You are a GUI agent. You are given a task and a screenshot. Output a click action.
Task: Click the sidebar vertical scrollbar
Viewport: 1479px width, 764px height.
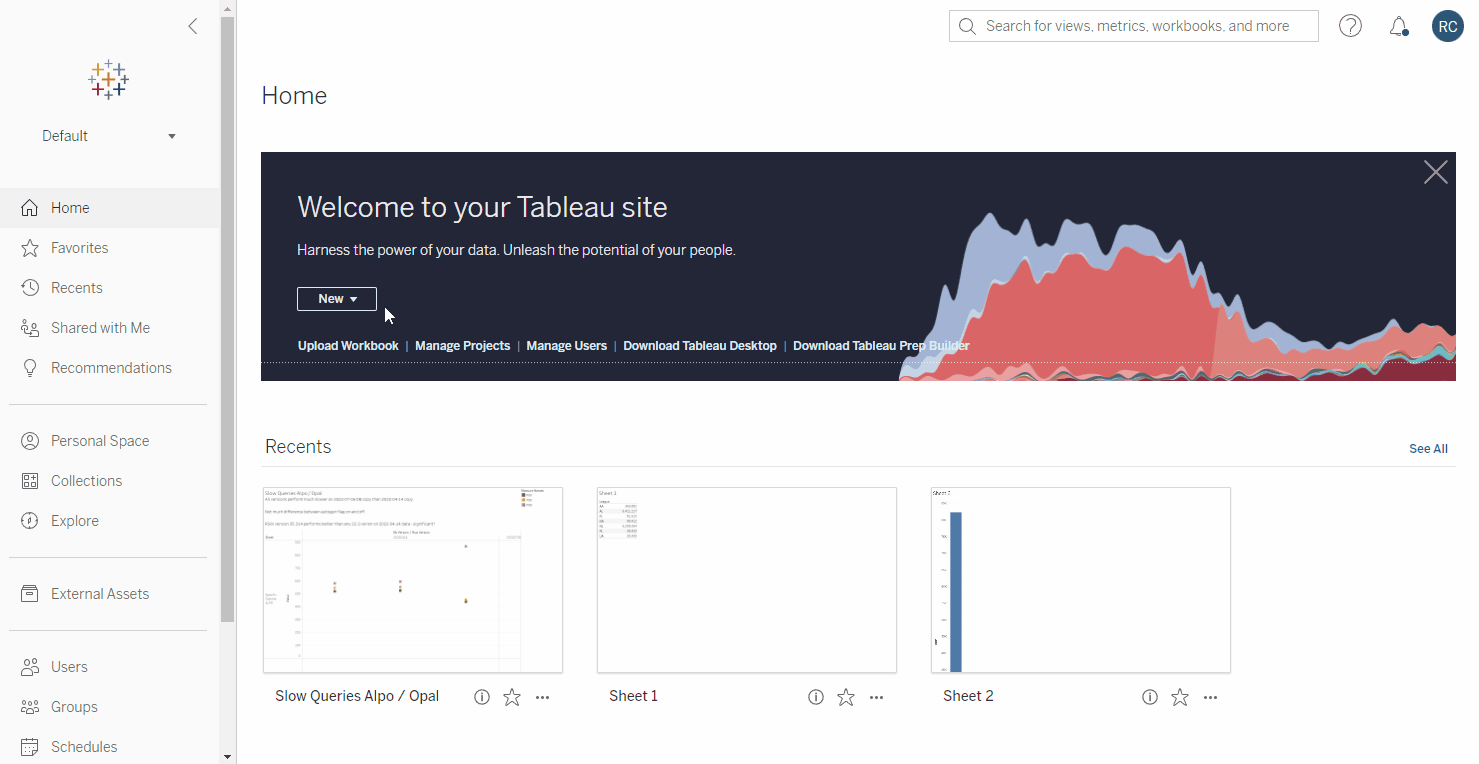pyautogui.click(x=228, y=320)
